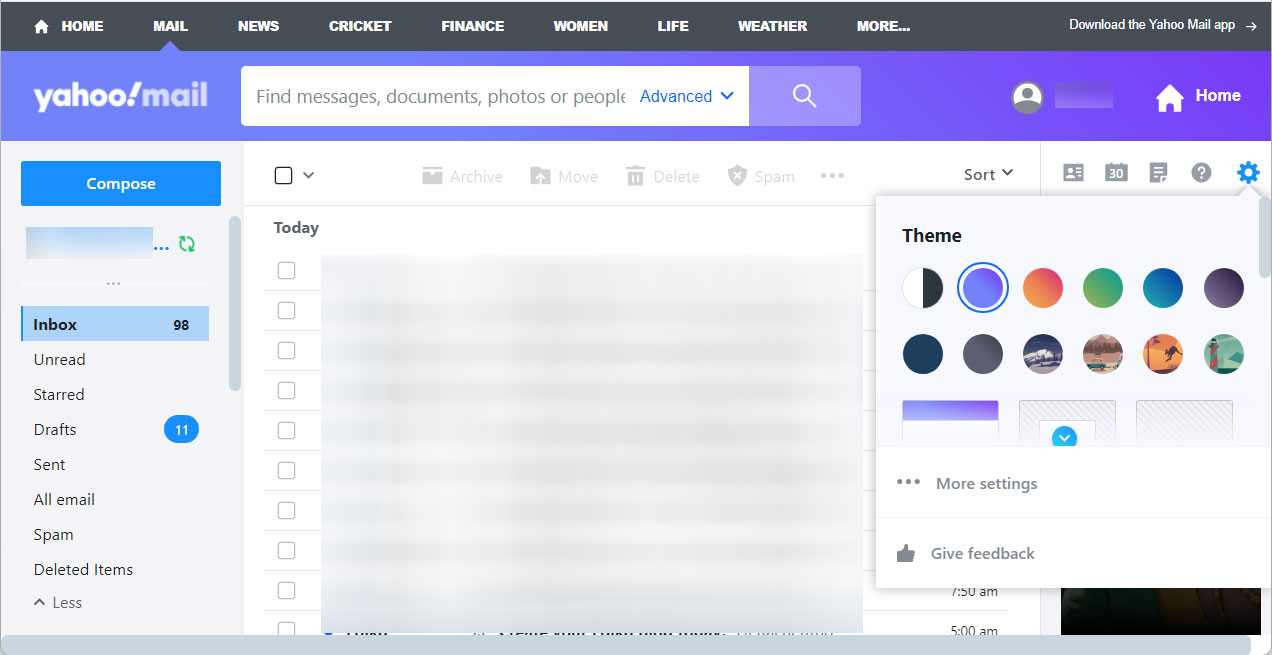The height and width of the screenshot is (655, 1272).
Task: Check the first email's checkbox
Action: point(287,270)
